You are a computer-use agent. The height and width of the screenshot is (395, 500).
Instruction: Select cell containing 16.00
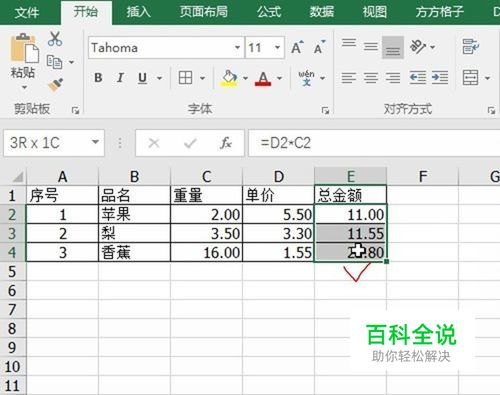pyautogui.click(x=206, y=252)
